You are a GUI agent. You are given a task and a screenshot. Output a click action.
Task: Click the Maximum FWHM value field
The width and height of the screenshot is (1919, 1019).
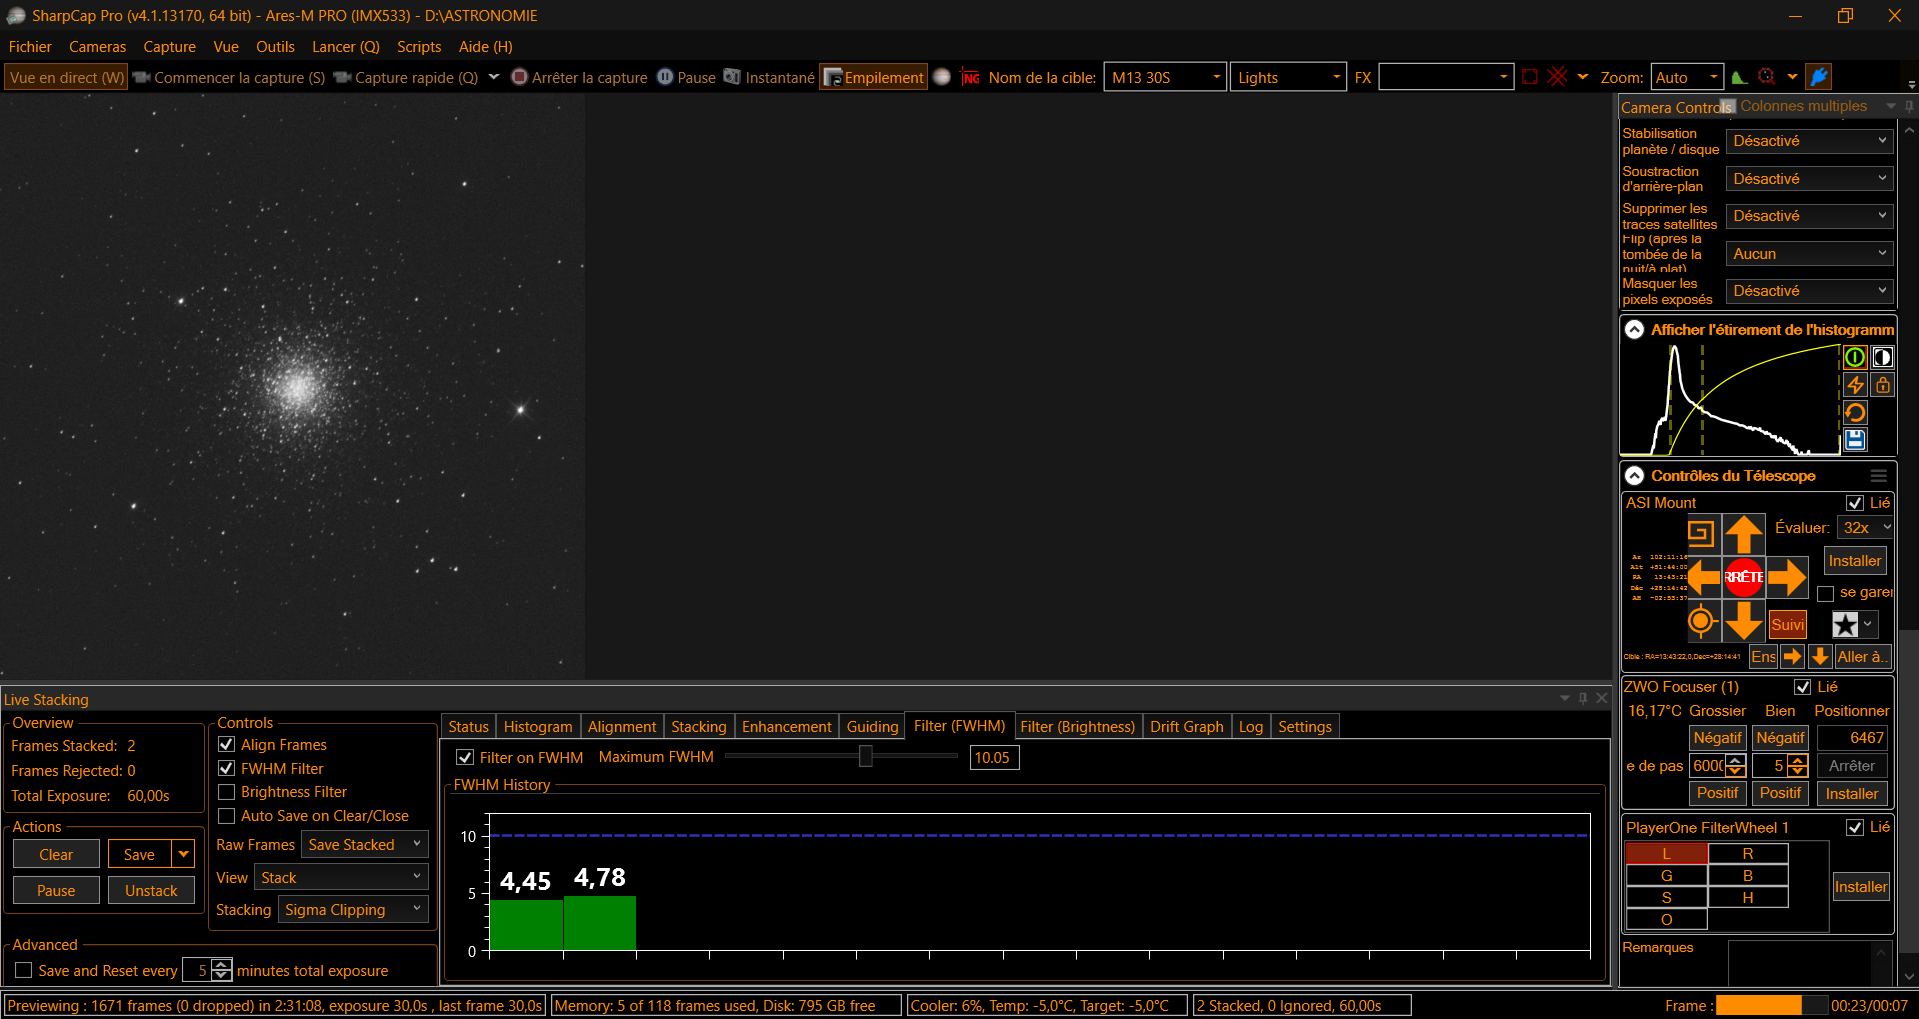coord(994,757)
